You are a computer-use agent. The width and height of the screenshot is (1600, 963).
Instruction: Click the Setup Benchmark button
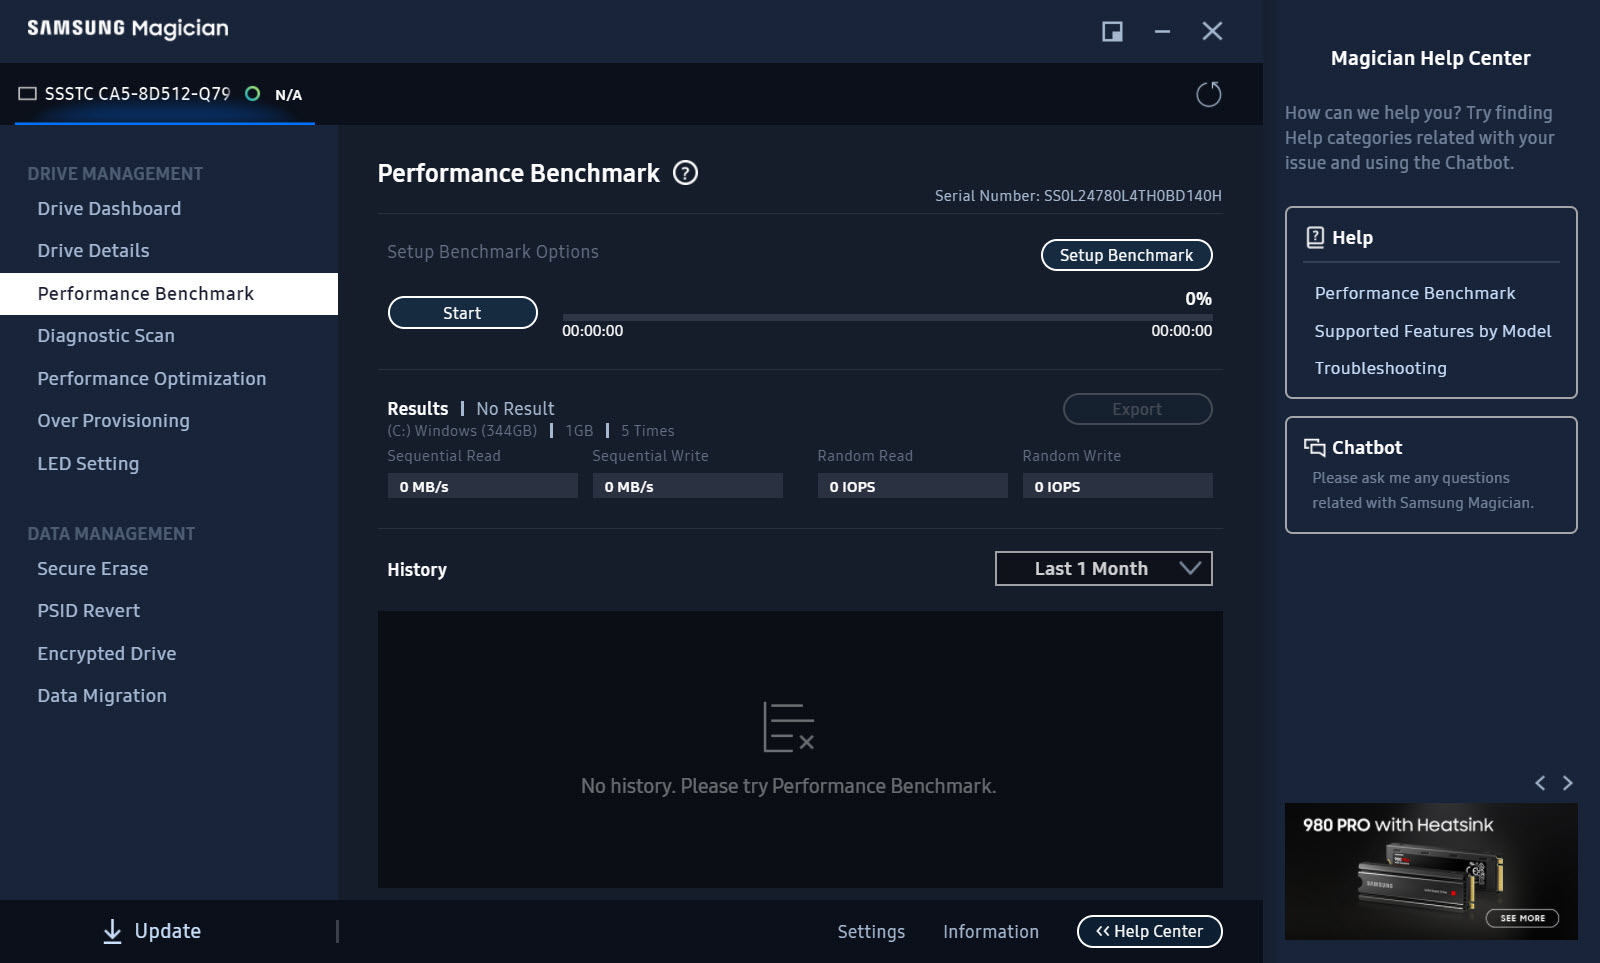(x=1126, y=255)
